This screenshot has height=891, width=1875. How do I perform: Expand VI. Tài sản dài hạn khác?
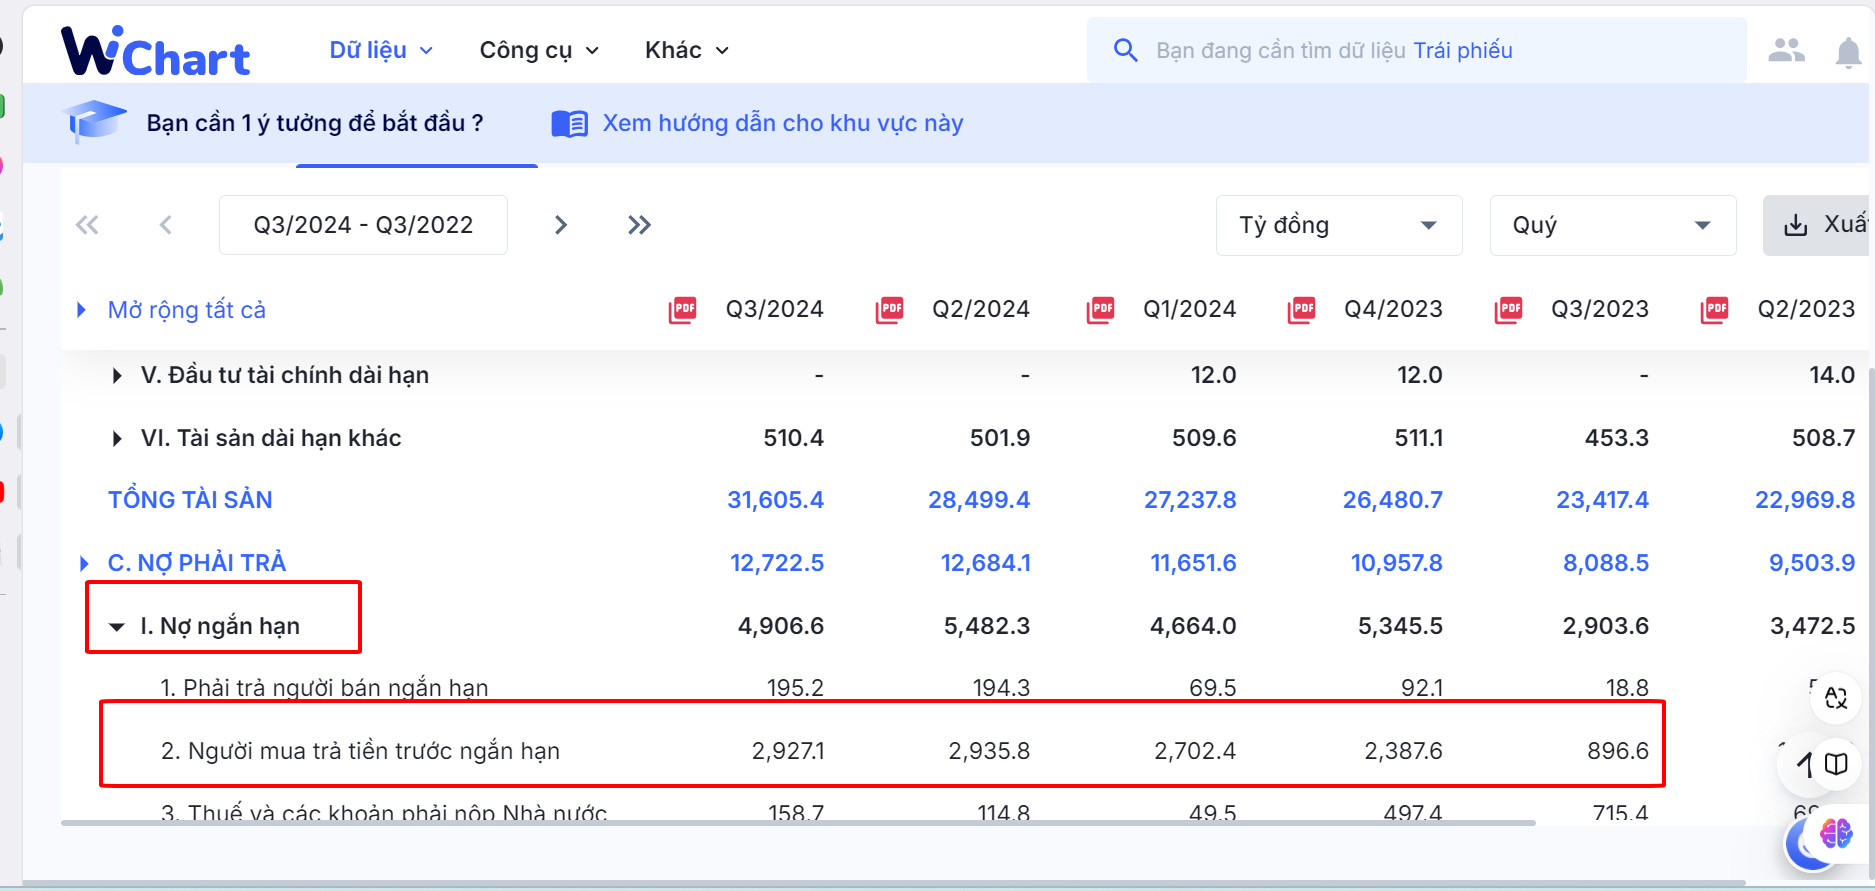pos(117,438)
